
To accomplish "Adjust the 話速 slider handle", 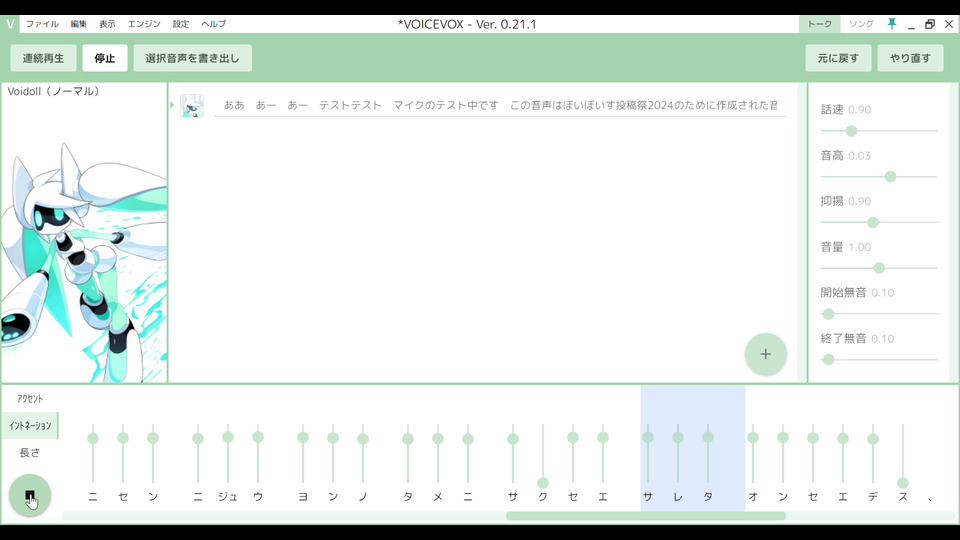I will point(851,131).
